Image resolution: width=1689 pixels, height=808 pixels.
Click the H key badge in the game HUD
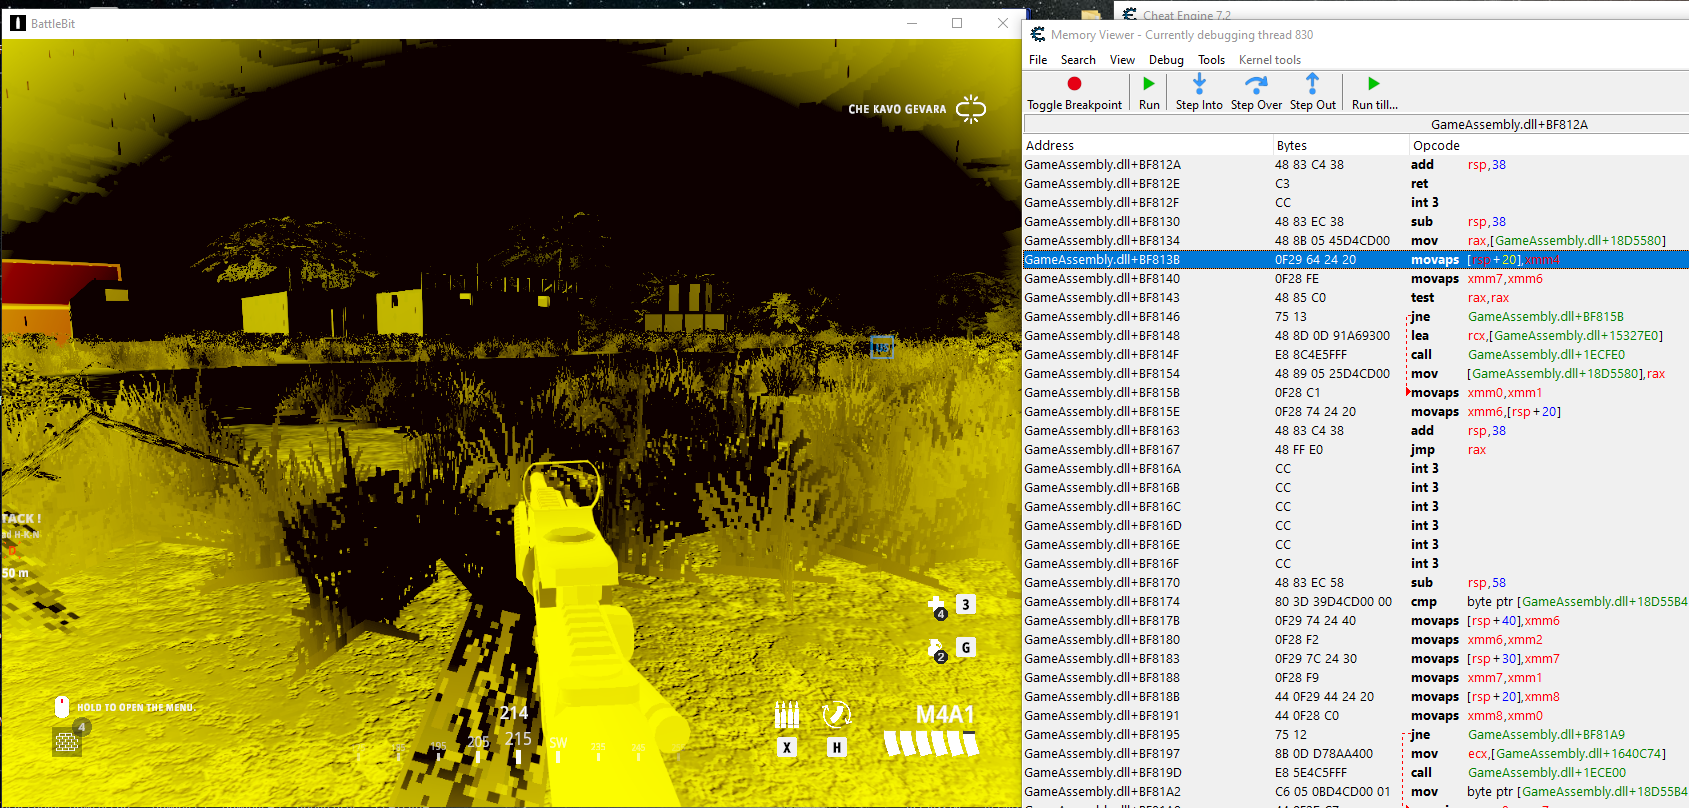point(836,747)
